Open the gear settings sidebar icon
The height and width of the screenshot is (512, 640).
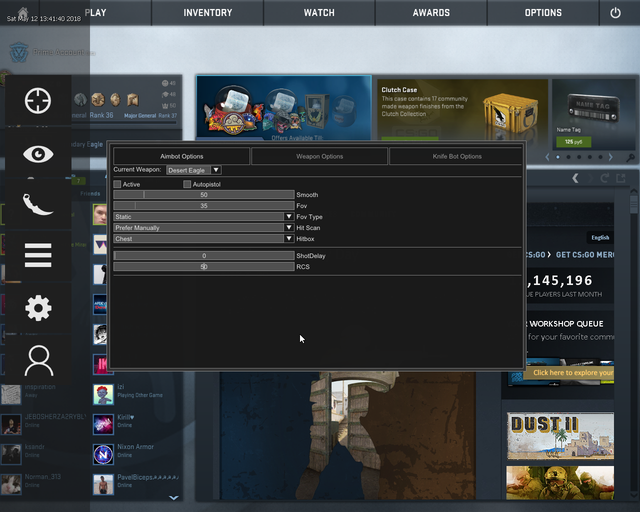click(x=38, y=308)
